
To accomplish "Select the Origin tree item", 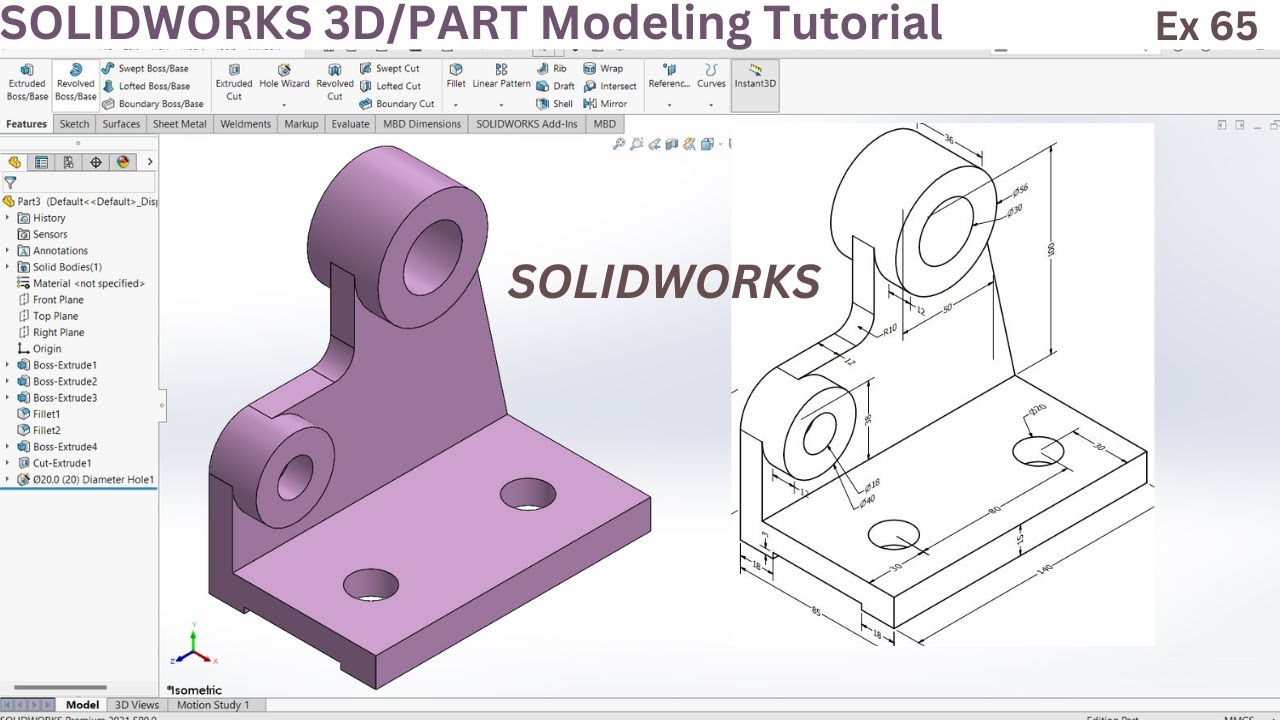I will click(39, 349).
